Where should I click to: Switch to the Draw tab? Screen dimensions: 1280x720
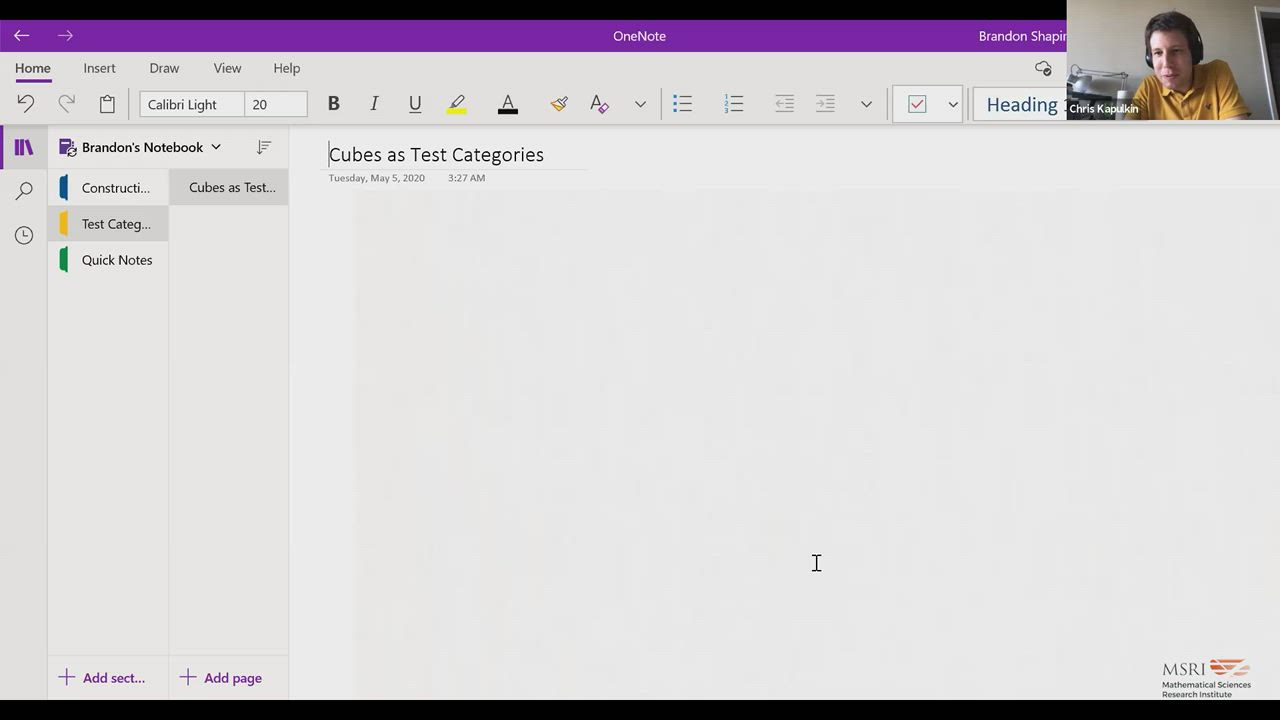point(164,68)
